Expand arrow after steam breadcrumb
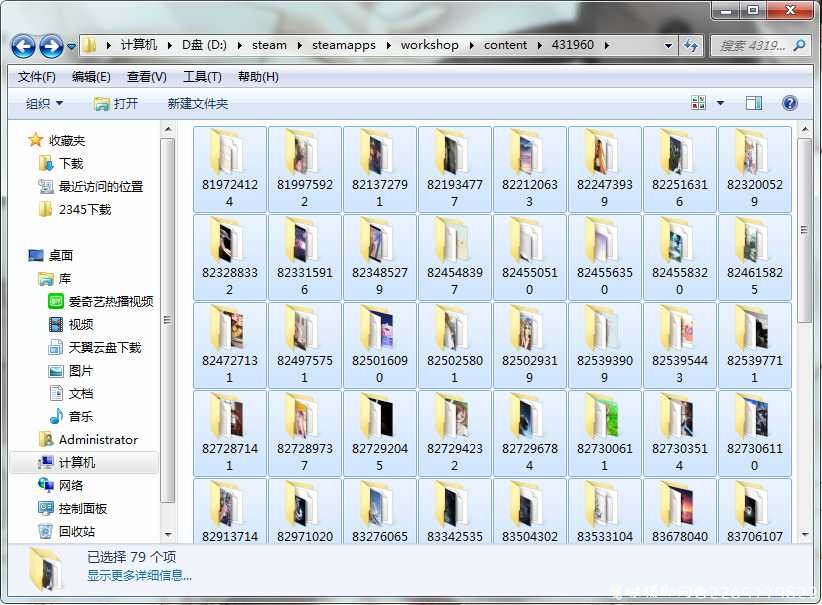The image size is (822, 605). (x=299, y=46)
